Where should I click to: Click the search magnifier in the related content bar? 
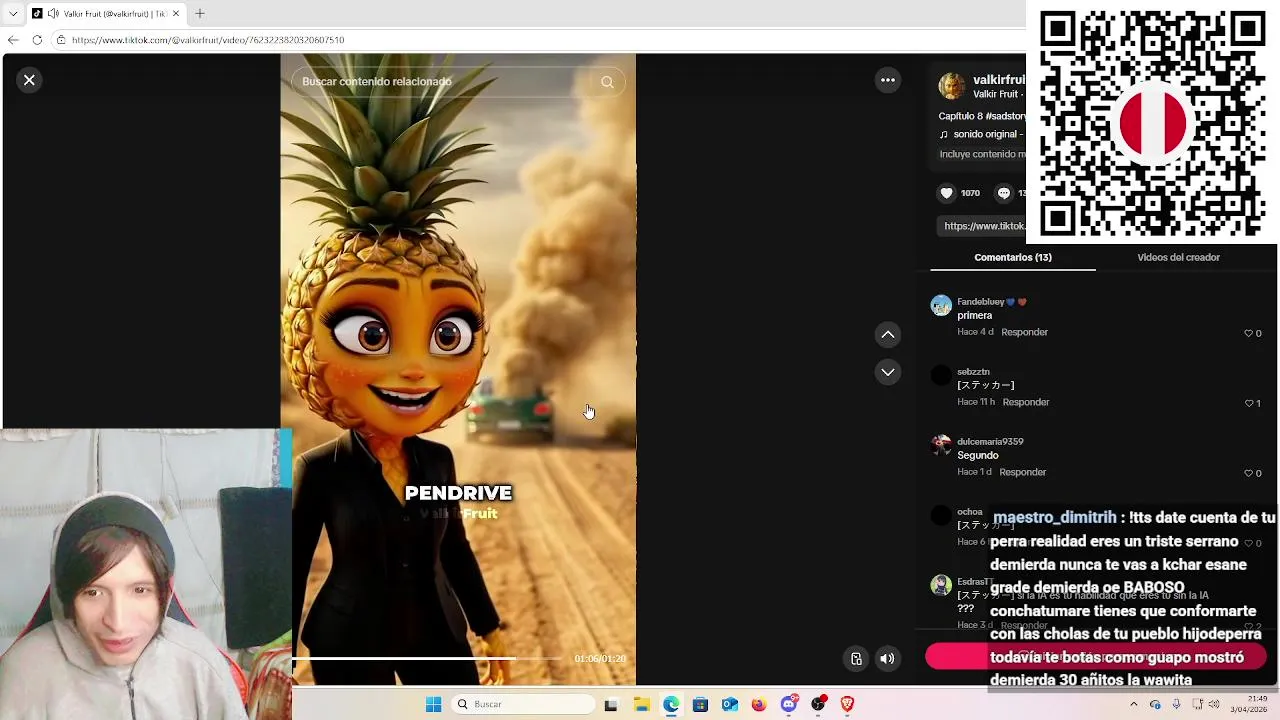(607, 82)
